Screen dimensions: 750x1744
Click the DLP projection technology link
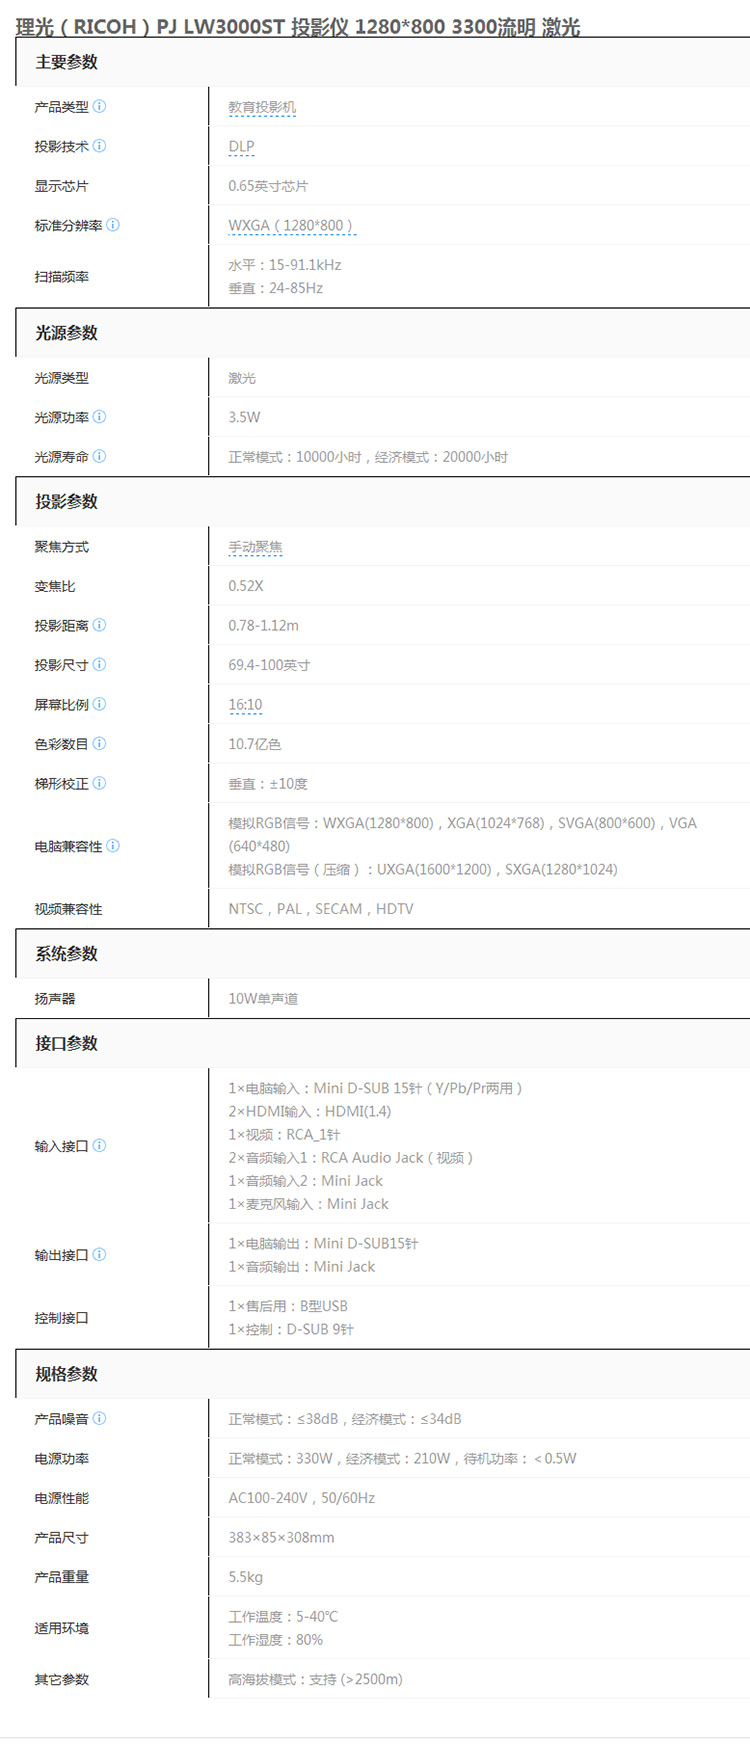[241, 146]
